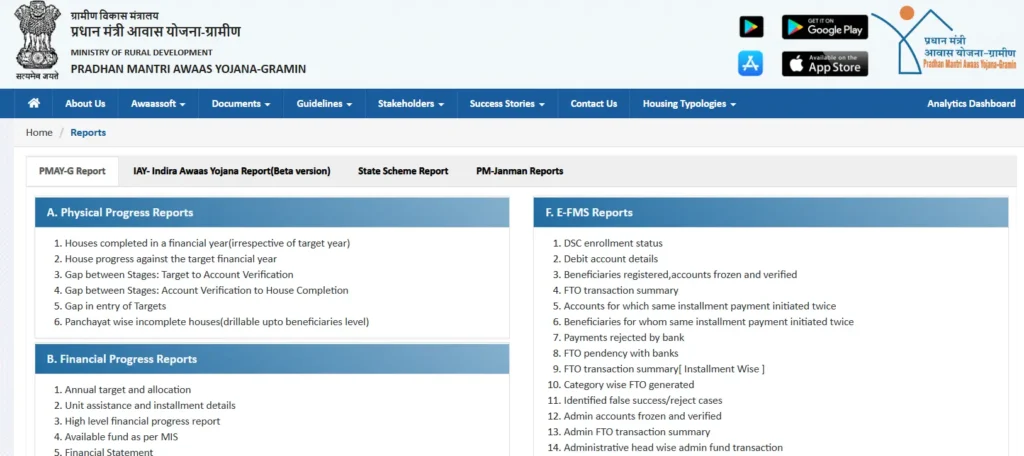Open Gap between Stages: Target to Account Verification
This screenshot has height=456, width=1024.
179,274
